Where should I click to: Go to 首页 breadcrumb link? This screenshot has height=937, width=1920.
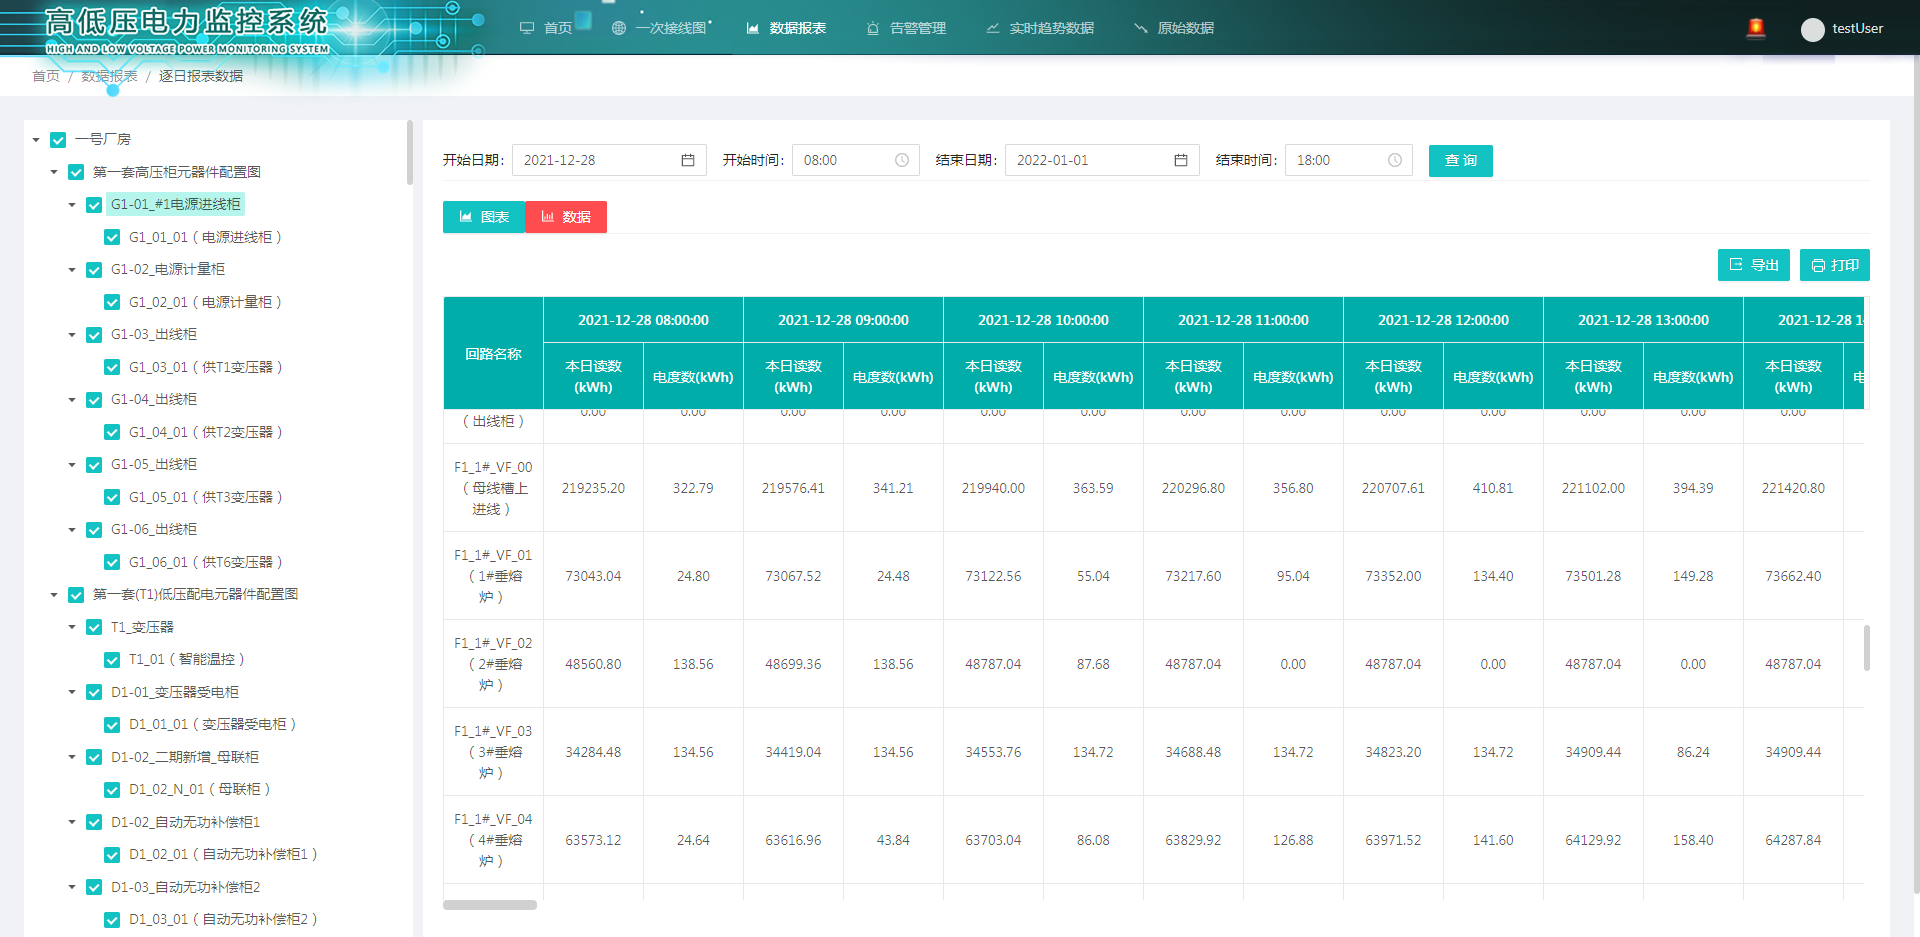click(46, 76)
